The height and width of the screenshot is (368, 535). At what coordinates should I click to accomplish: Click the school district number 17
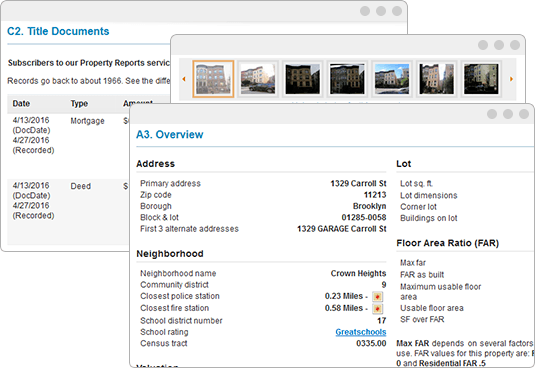[381, 321]
